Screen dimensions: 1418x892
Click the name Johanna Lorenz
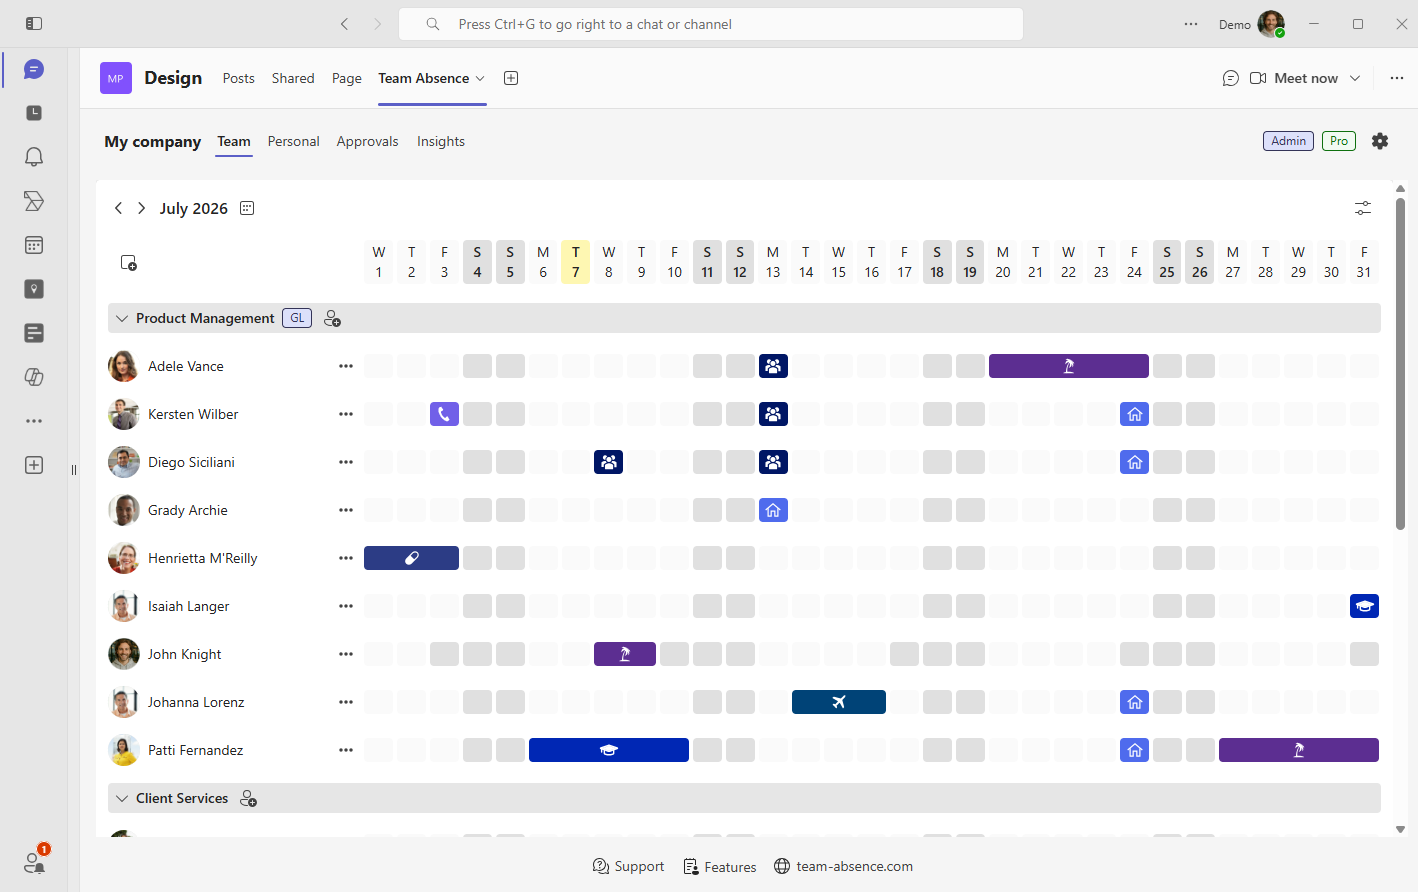coord(196,702)
